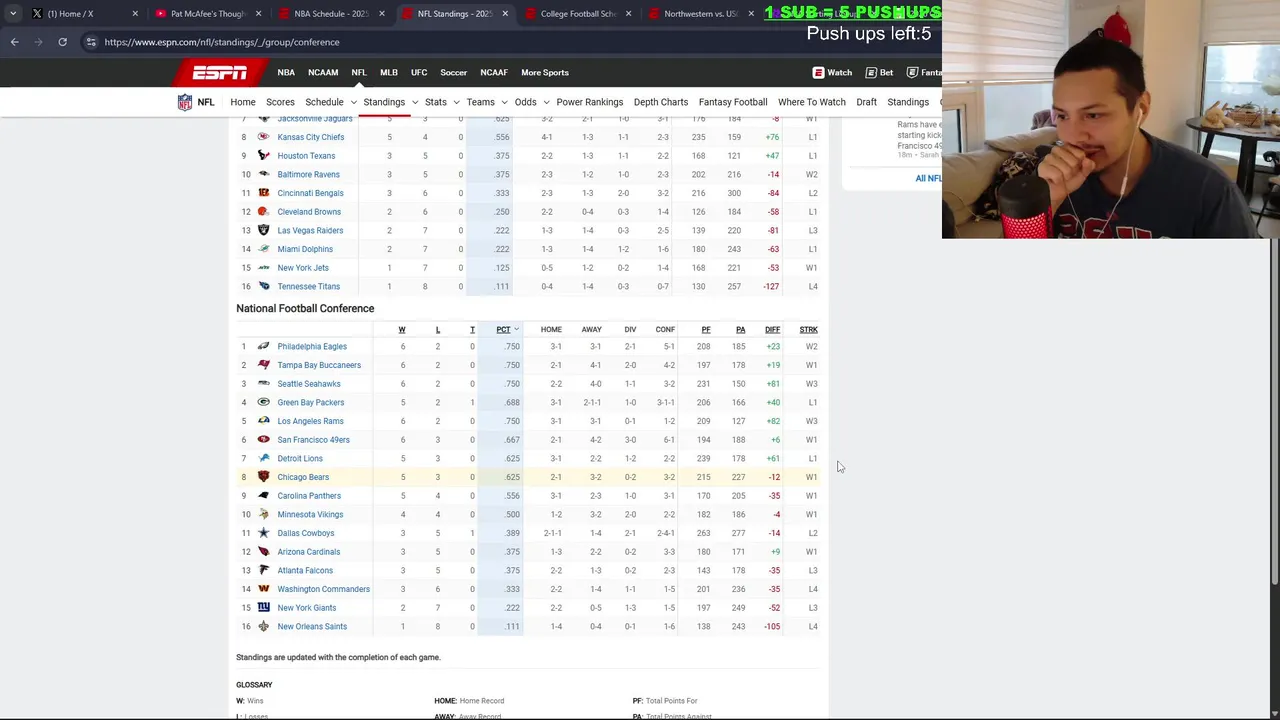This screenshot has height=720, width=1280.
Task: Sort NFC table by DIFF column
Action: 772,330
